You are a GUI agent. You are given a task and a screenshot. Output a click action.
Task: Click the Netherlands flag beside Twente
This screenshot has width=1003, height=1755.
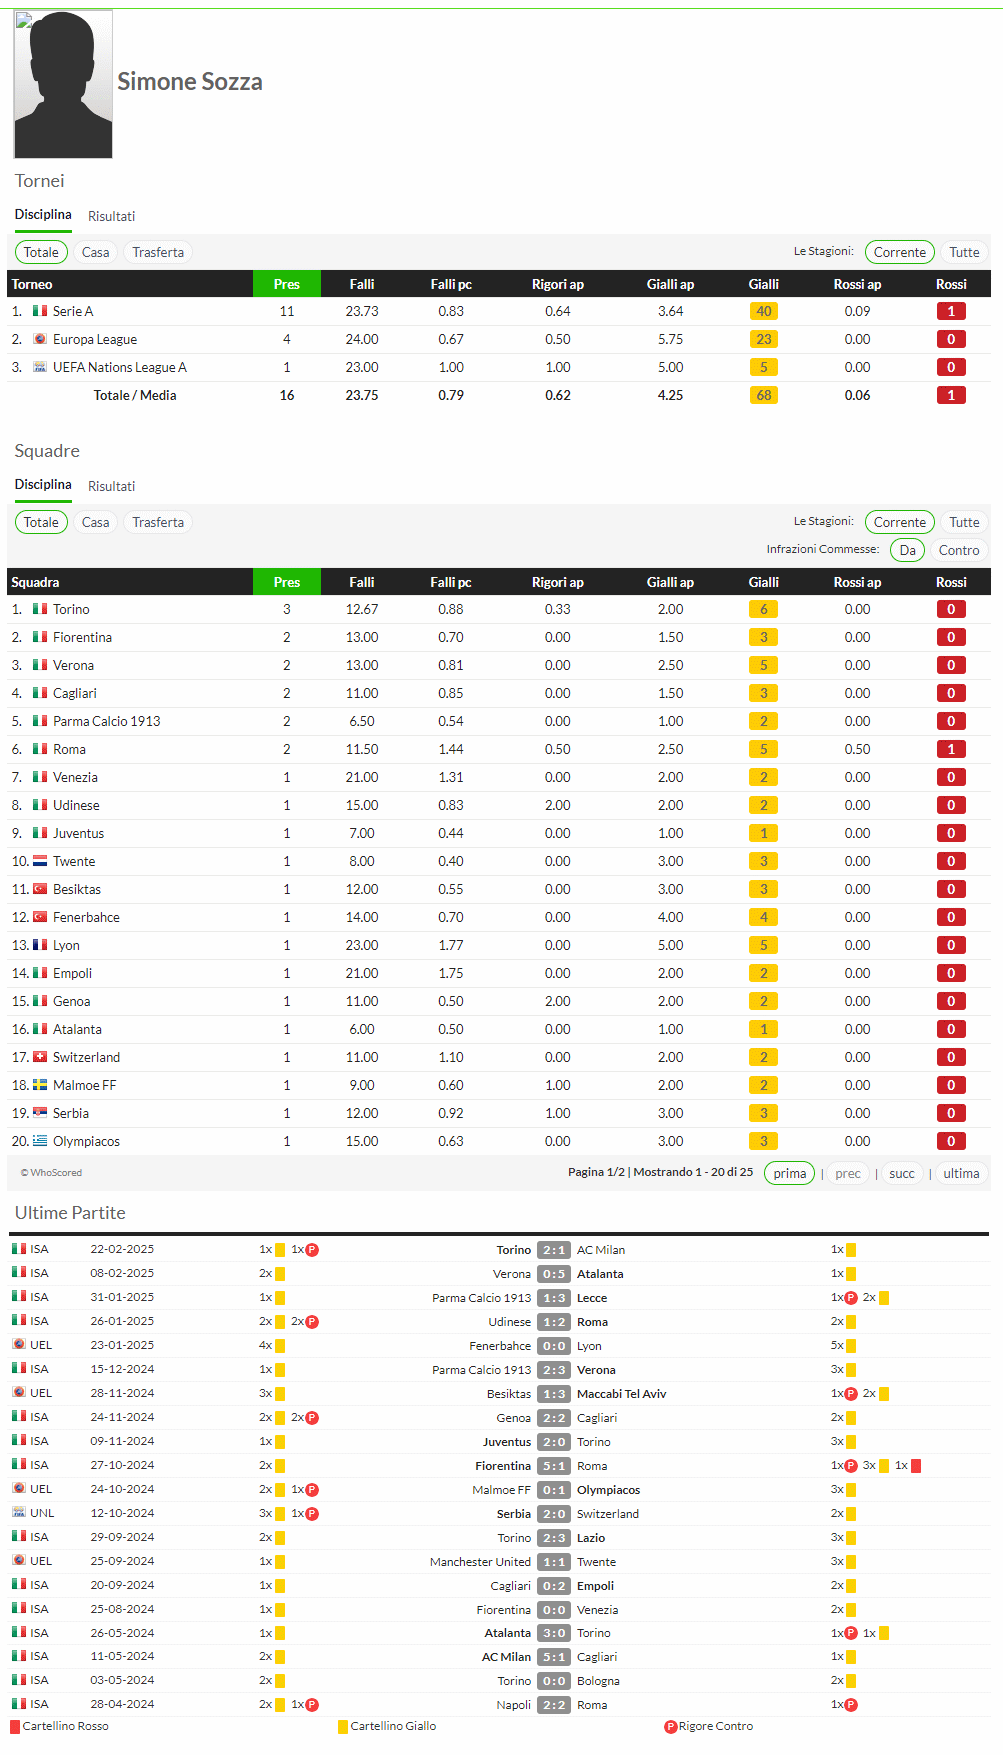click(x=40, y=861)
